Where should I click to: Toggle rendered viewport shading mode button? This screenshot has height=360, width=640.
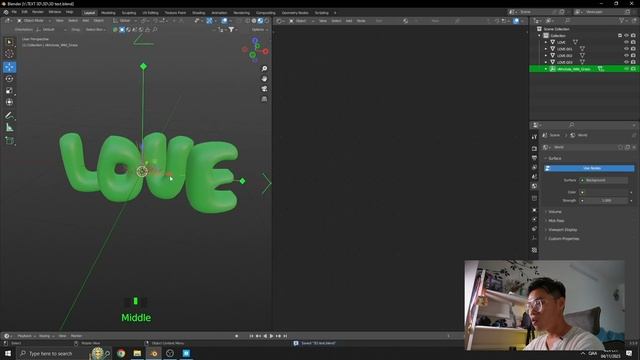coord(267,20)
